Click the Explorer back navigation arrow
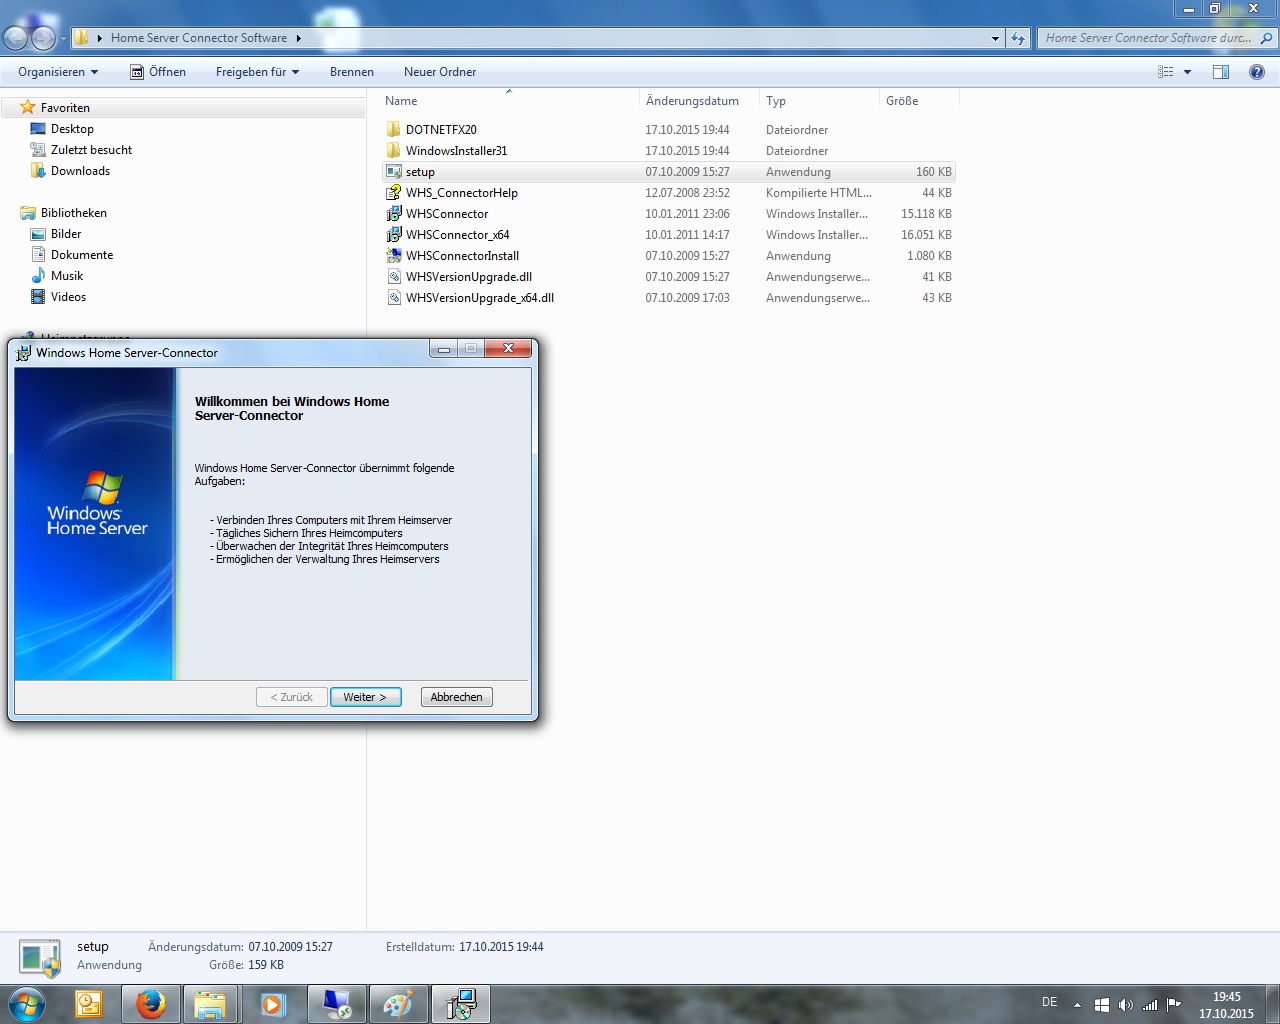 (16, 38)
